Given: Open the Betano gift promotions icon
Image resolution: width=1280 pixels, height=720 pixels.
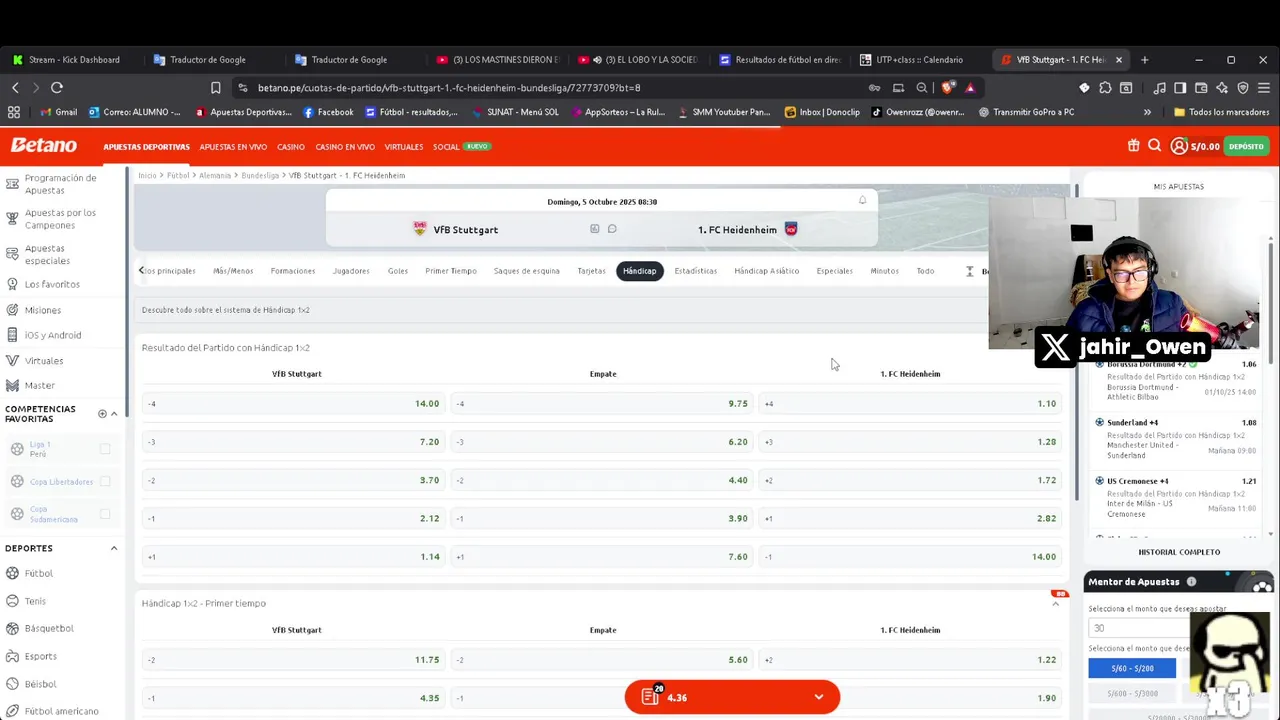Looking at the screenshot, I should [1133, 146].
